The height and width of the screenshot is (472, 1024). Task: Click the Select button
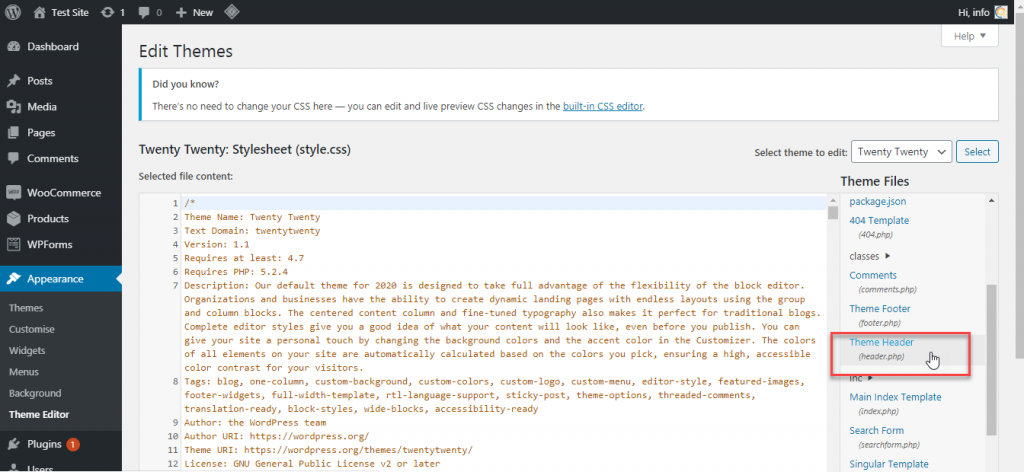977,151
